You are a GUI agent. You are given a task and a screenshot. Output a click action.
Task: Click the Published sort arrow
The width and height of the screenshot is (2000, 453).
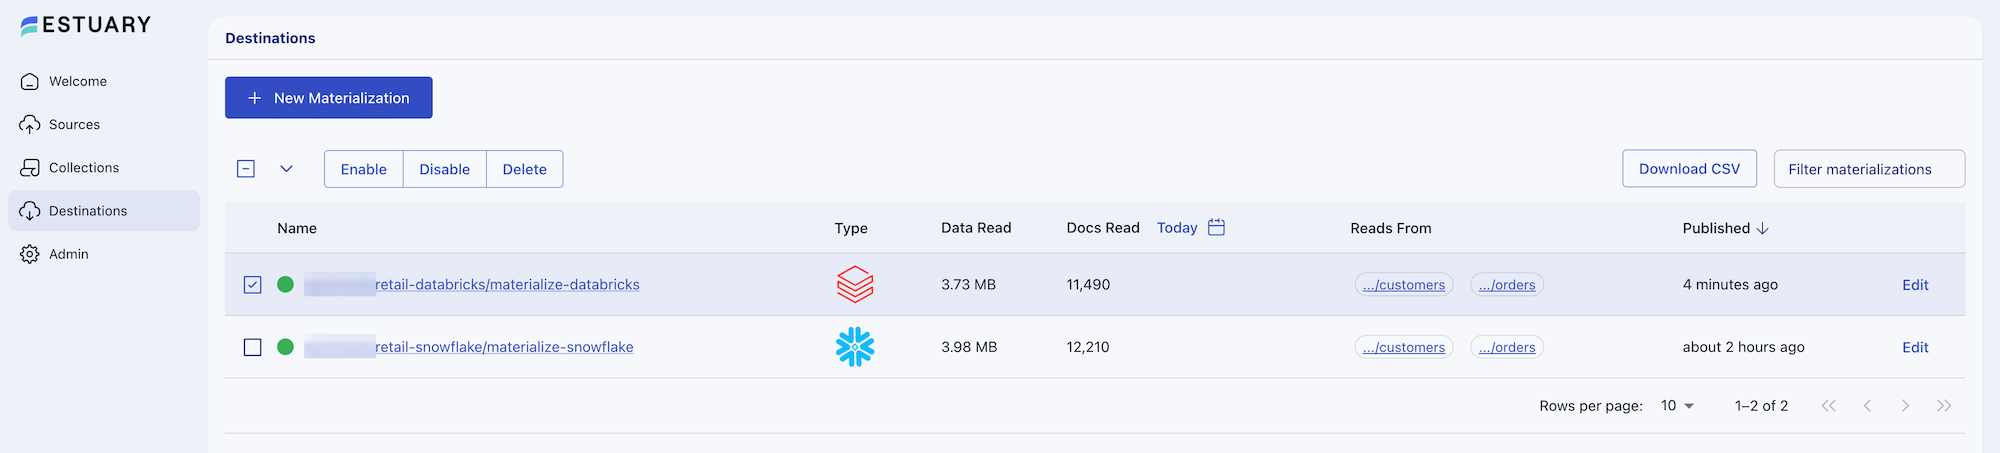point(1762,228)
